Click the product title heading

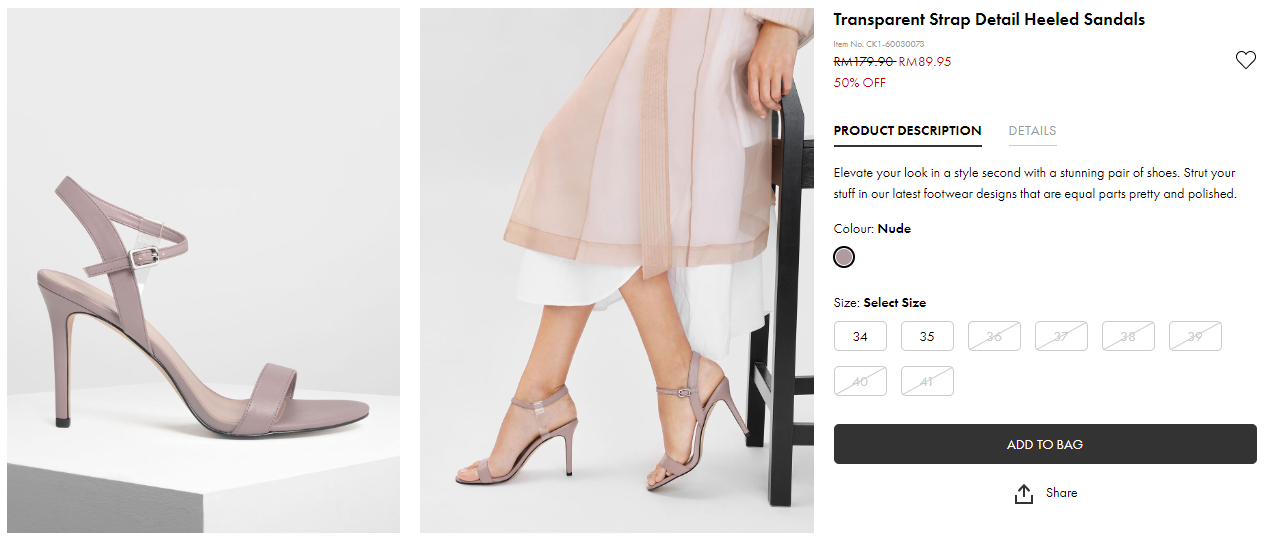[988, 20]
